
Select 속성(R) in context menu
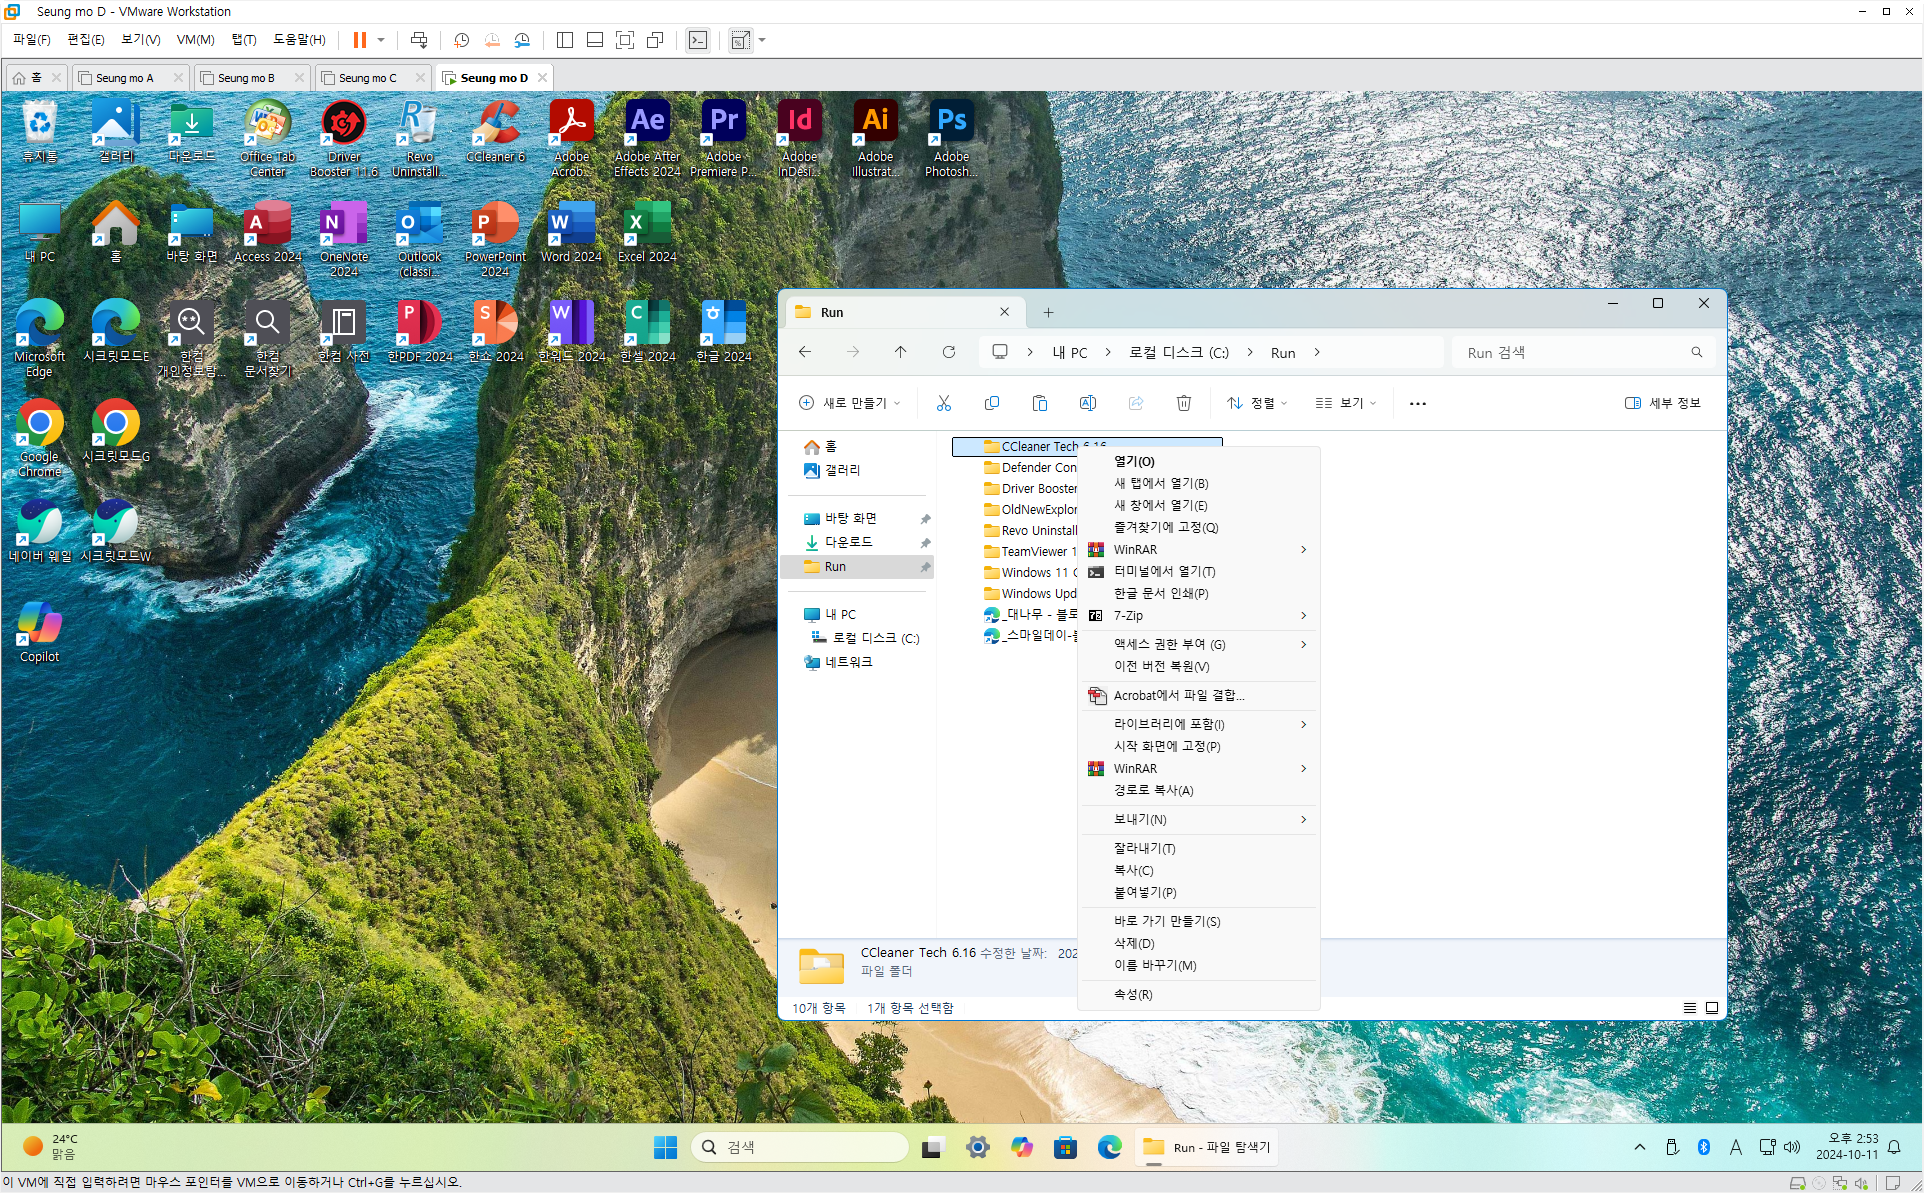pos(1133,994)
